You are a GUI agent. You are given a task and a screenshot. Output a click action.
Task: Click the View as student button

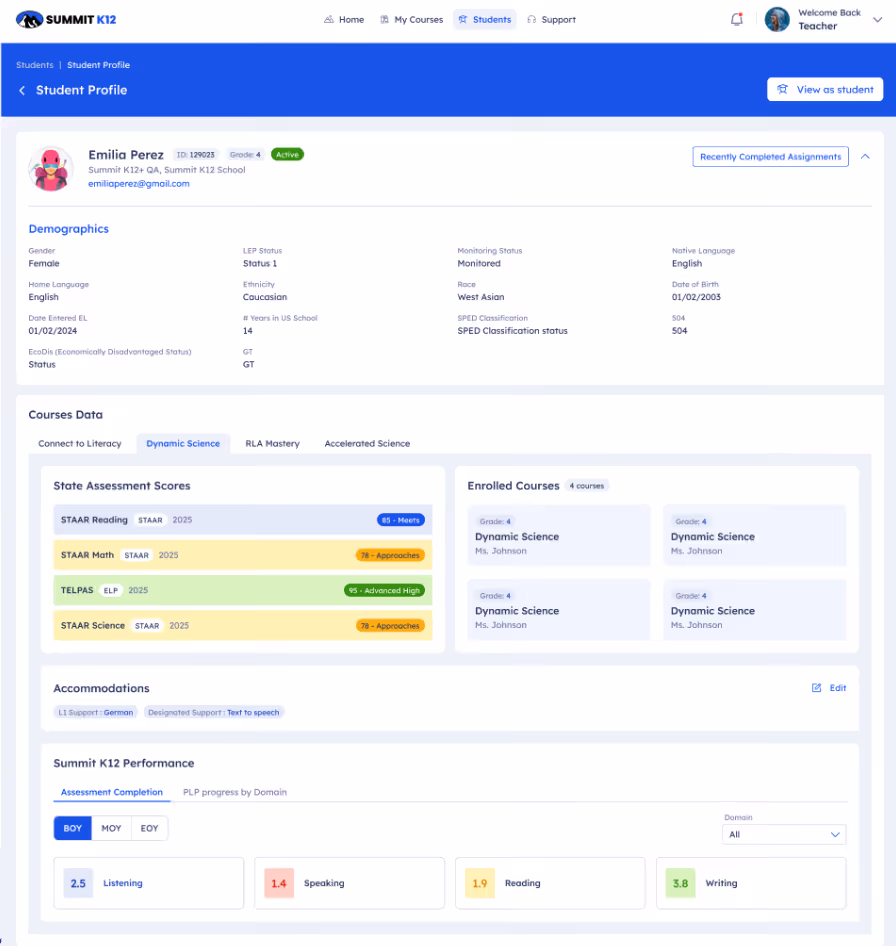(x=825, y=89)
